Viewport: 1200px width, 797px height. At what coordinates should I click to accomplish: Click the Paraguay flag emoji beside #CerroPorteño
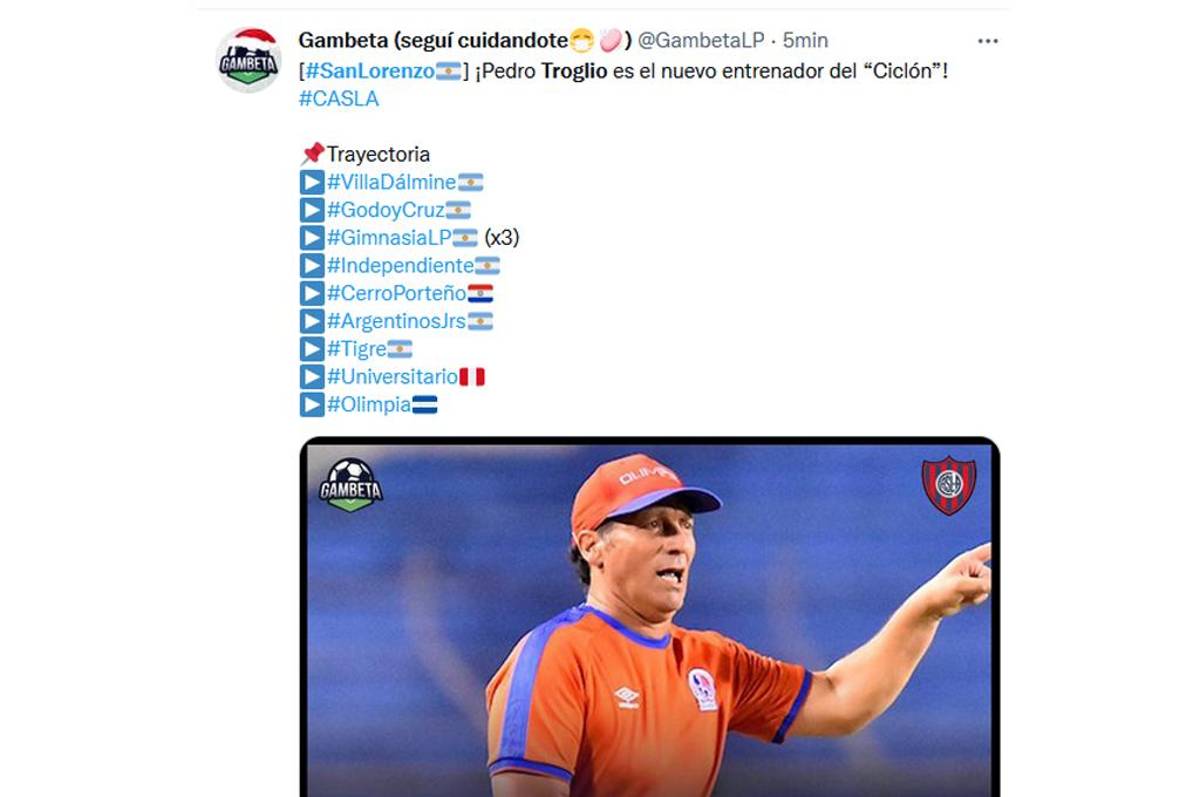pos(481,293)
